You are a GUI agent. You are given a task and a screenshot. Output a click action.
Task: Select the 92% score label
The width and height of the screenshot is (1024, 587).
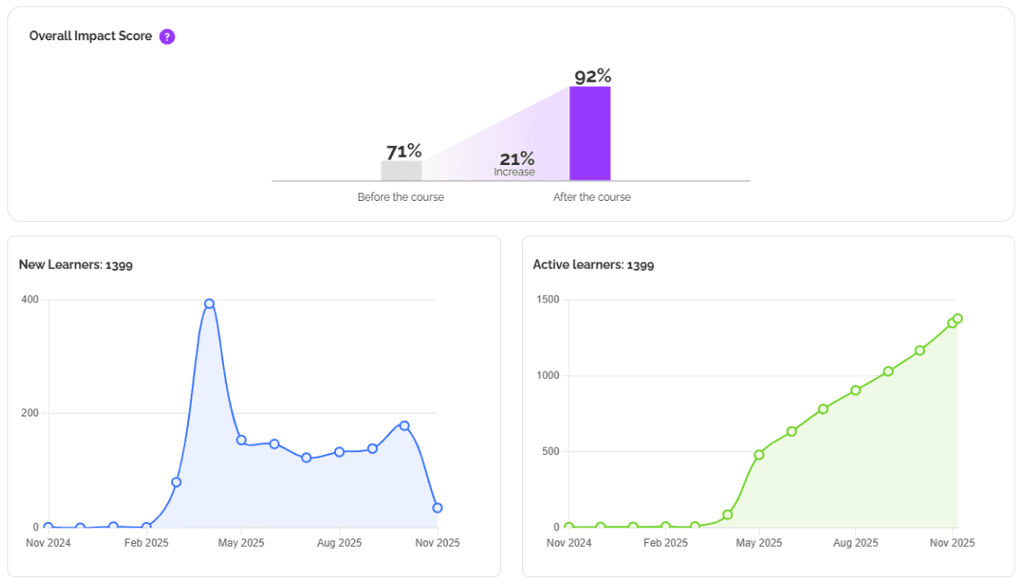[x=592, y=76]
